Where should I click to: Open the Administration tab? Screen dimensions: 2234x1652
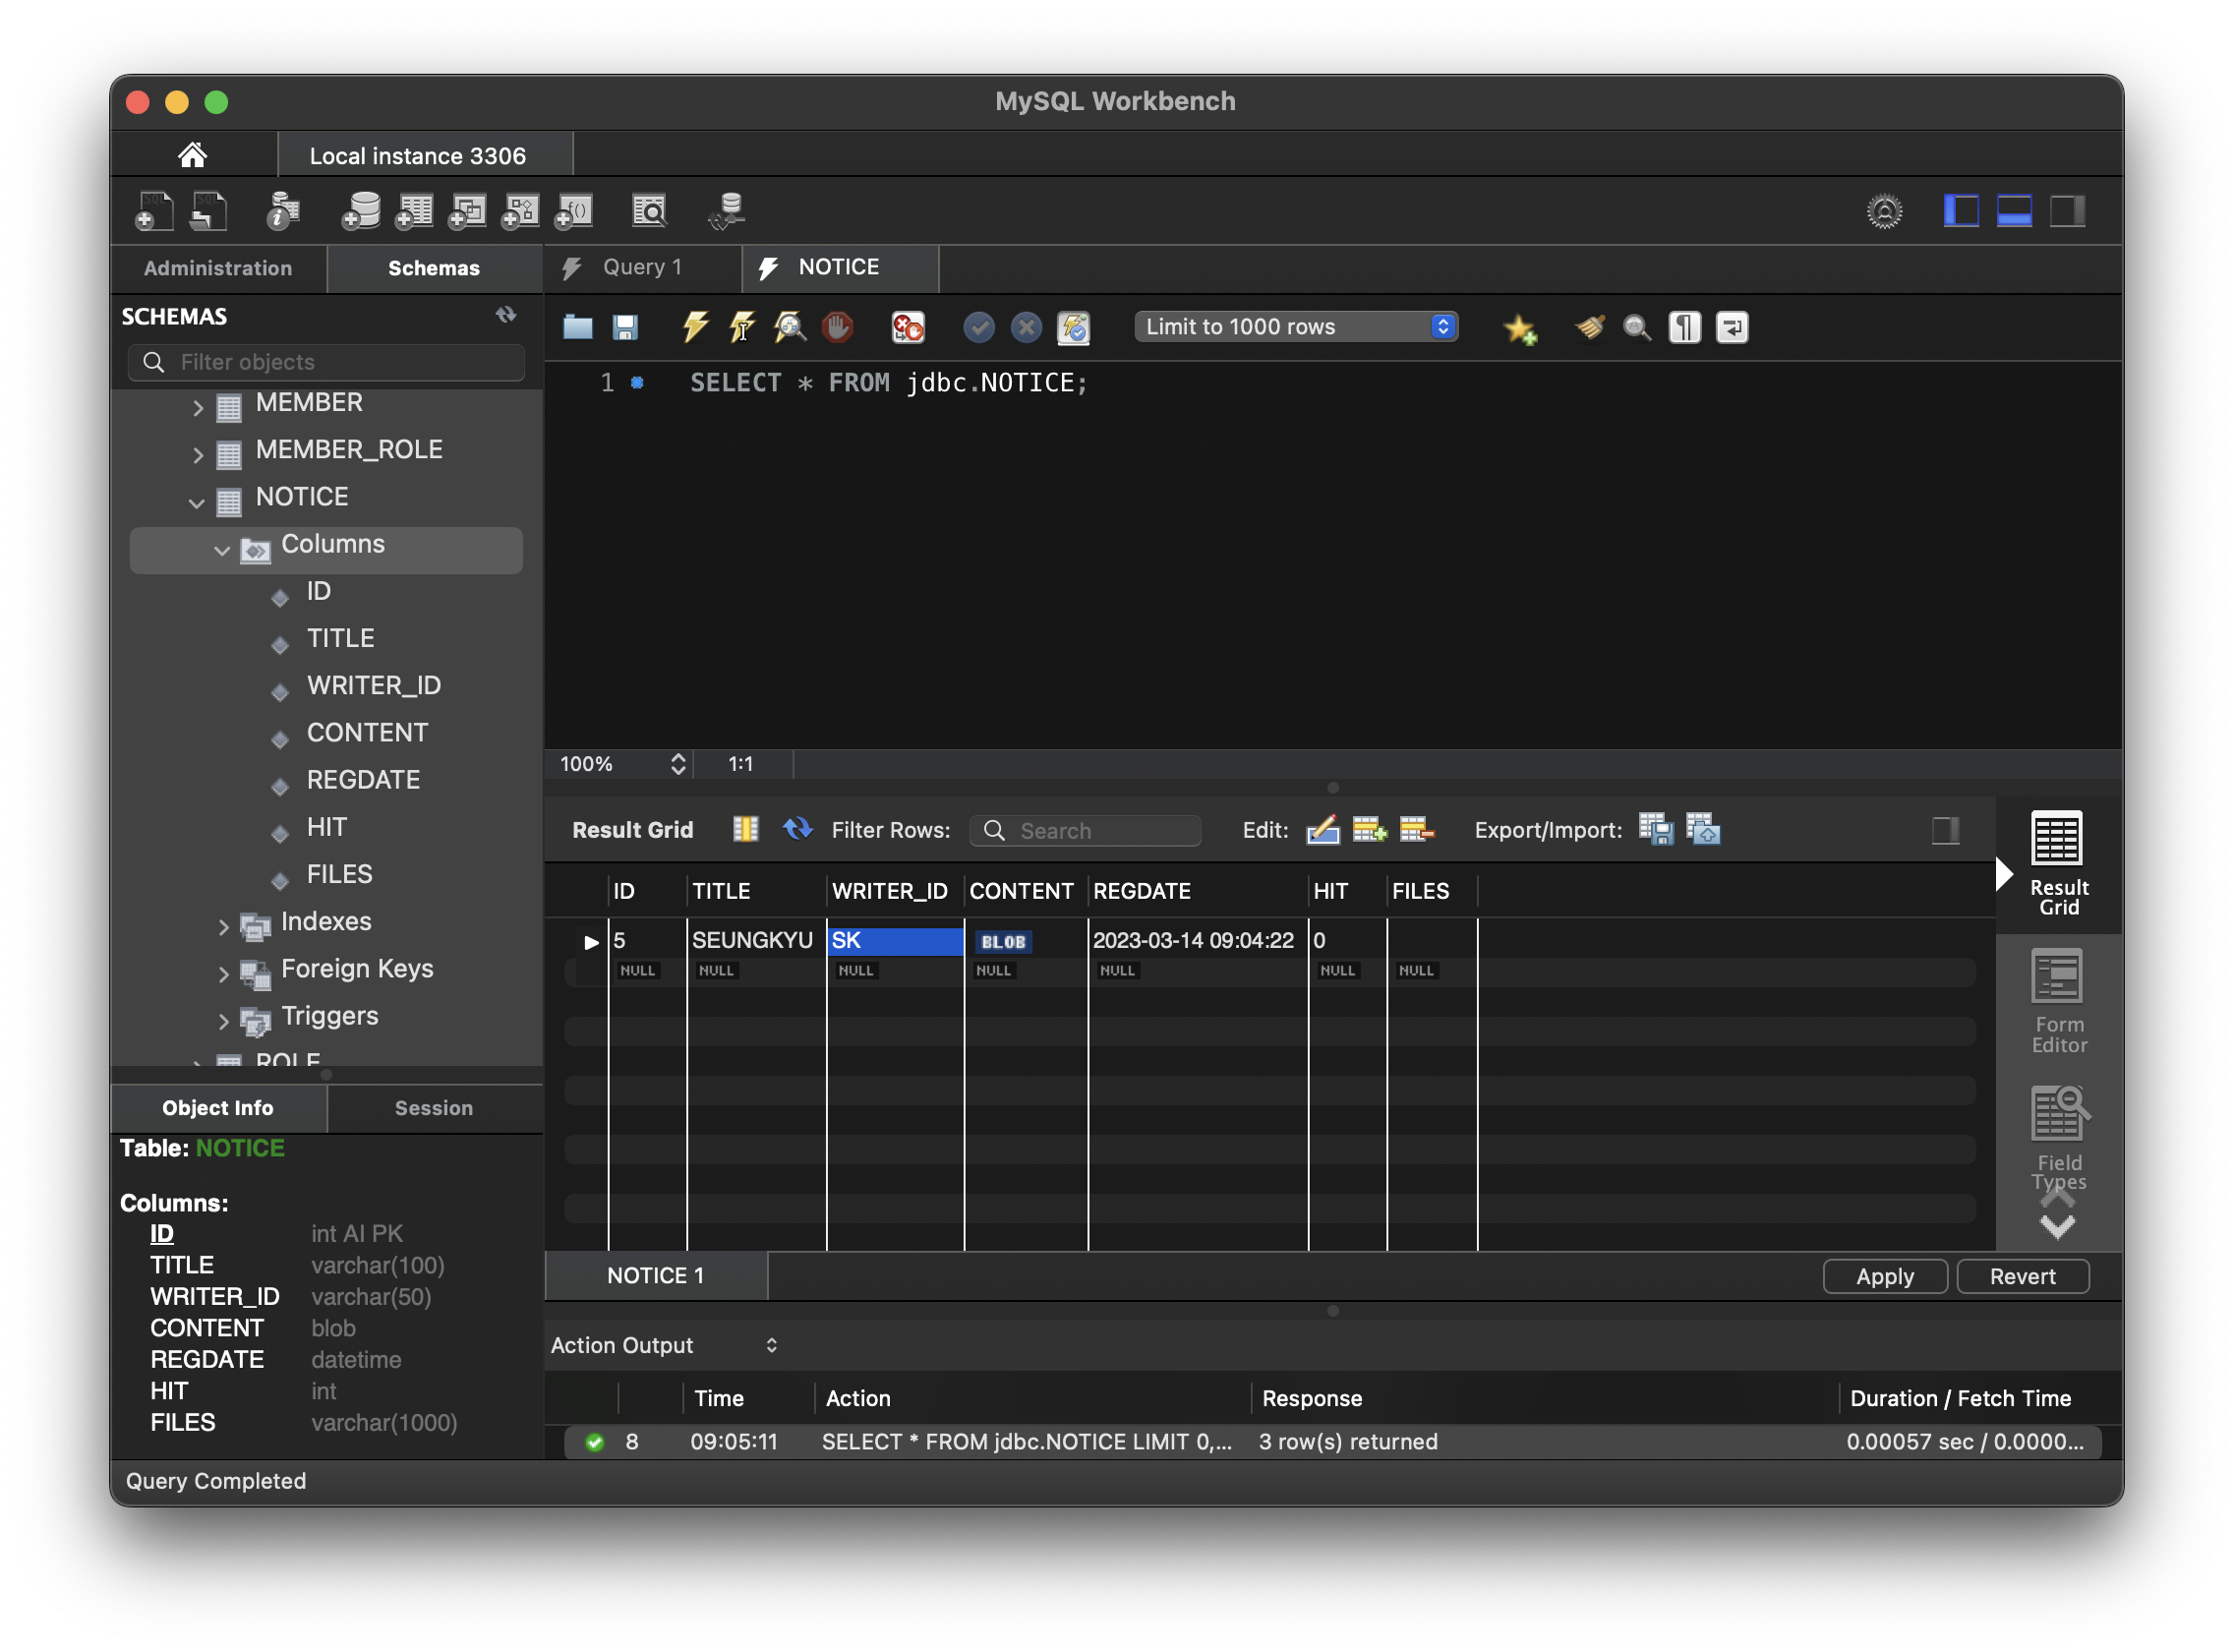[218, 268]
